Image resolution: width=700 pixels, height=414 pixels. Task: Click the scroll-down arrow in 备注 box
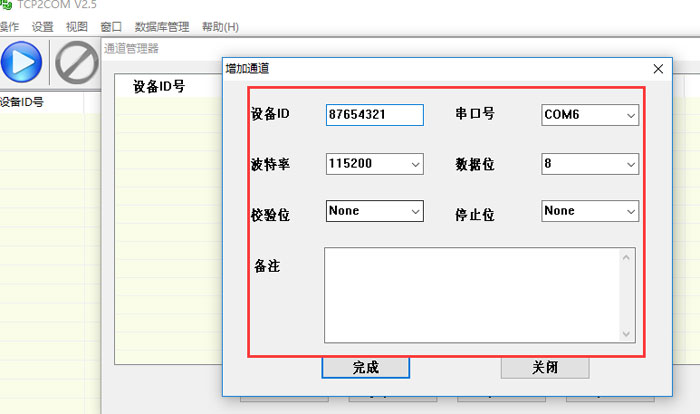coord(627,334)
